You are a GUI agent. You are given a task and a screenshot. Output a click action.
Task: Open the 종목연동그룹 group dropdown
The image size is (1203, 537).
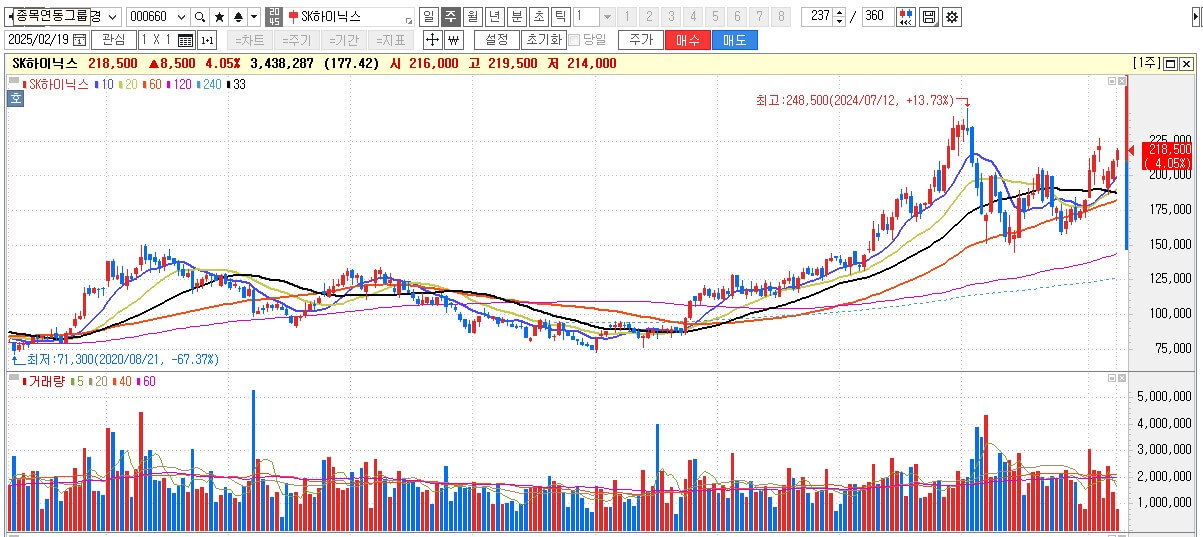pos(112,17)
